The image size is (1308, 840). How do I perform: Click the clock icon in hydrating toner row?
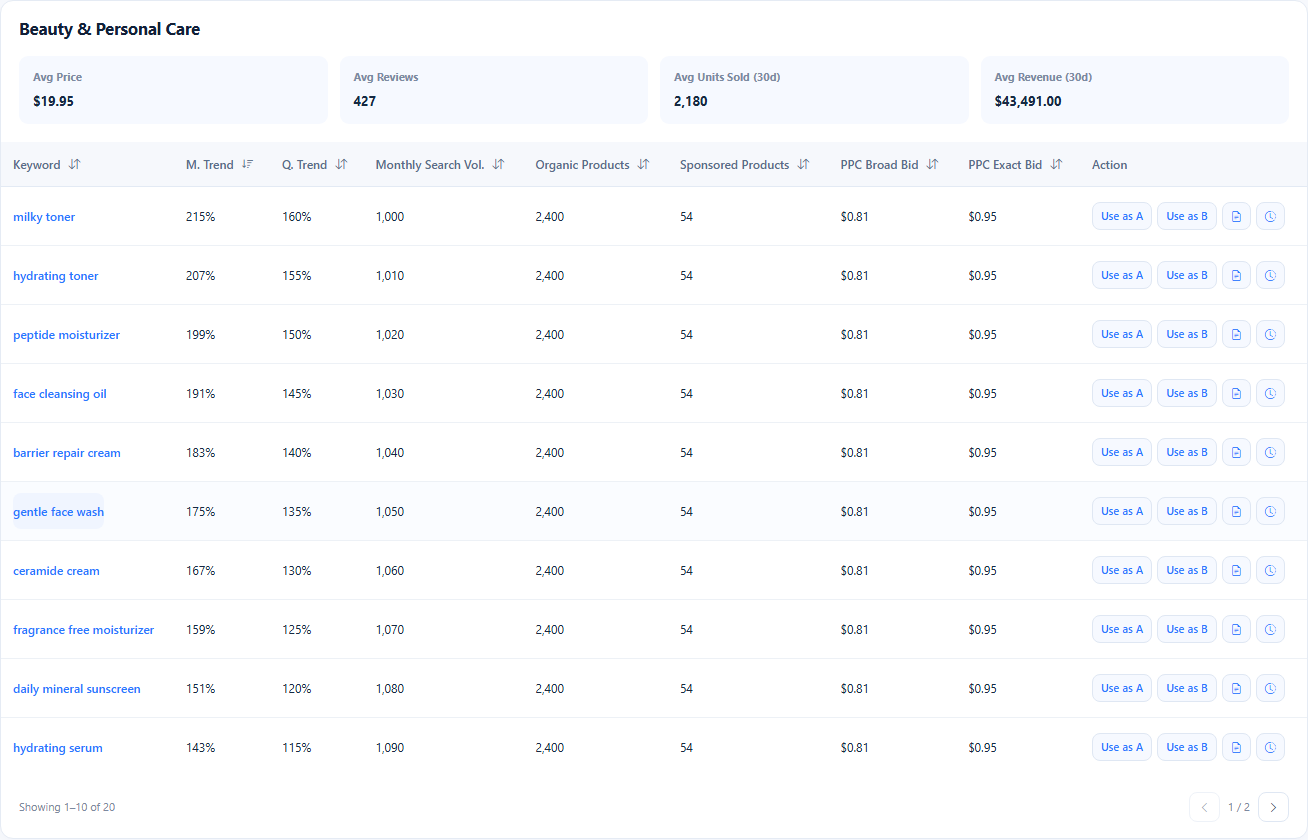click(1270, 275)
